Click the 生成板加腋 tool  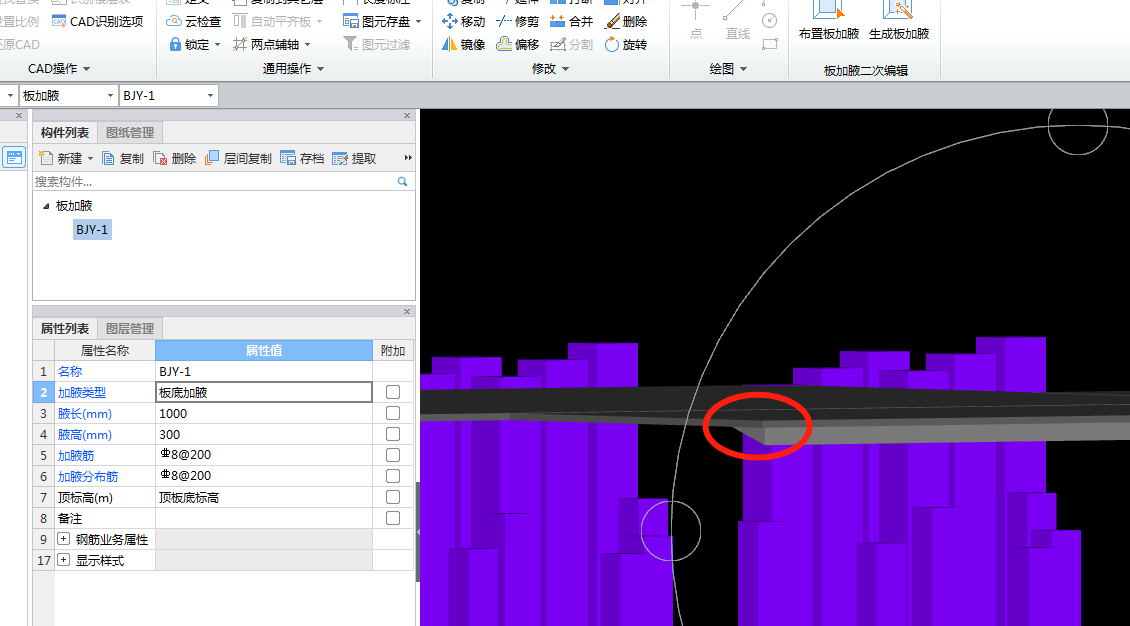click(899, 22)
